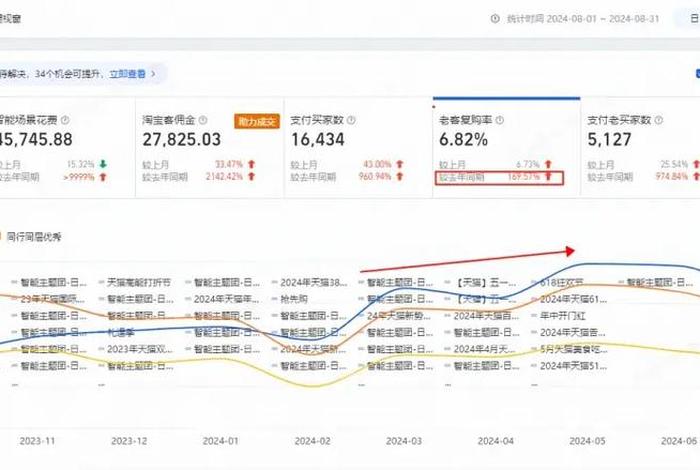Click the 2023-11 axis label

37,441
